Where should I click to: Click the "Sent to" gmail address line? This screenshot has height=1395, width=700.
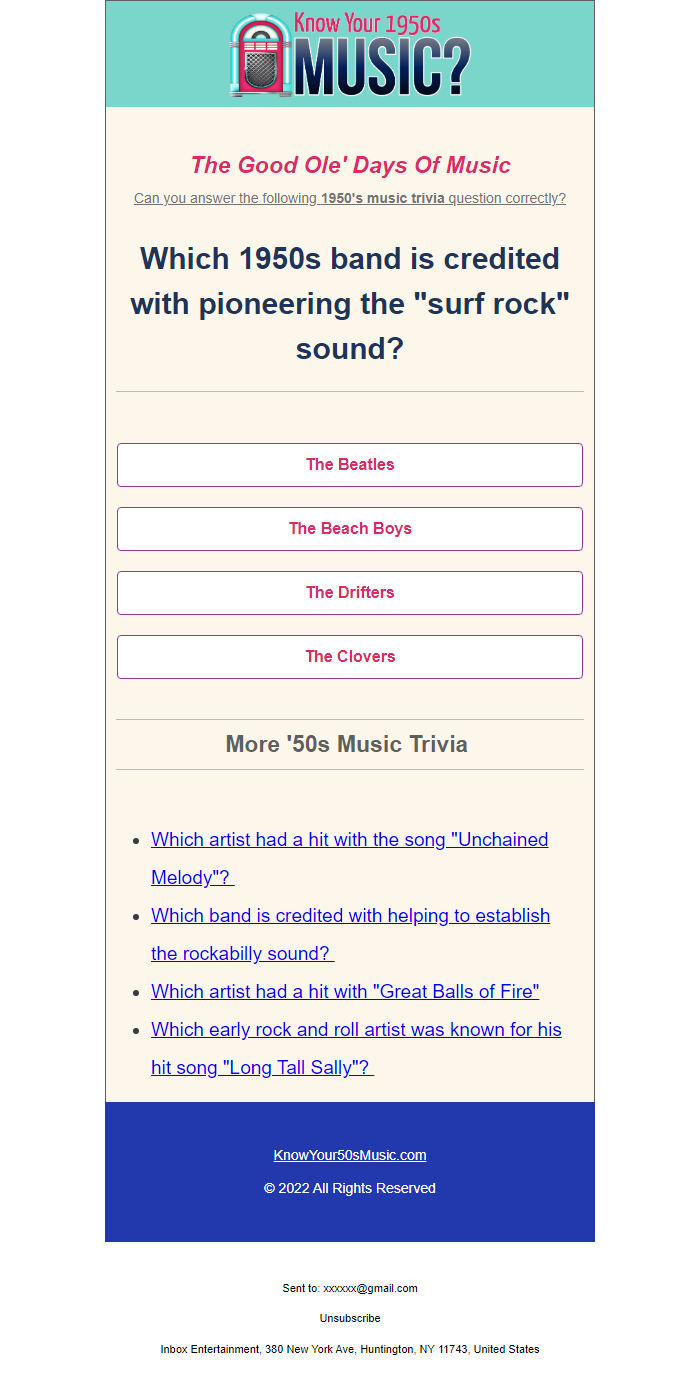(x=350, y=1288)
